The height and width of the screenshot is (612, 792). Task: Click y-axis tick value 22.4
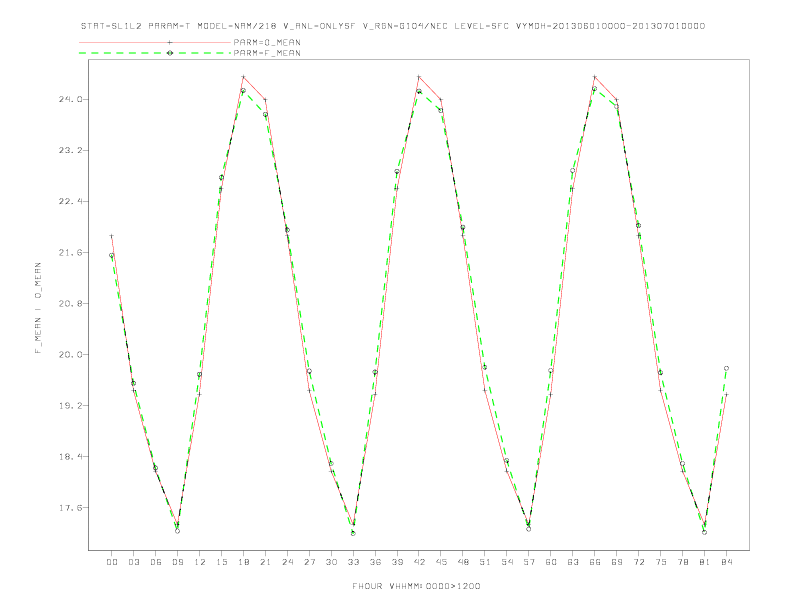[x=70, y=201]
